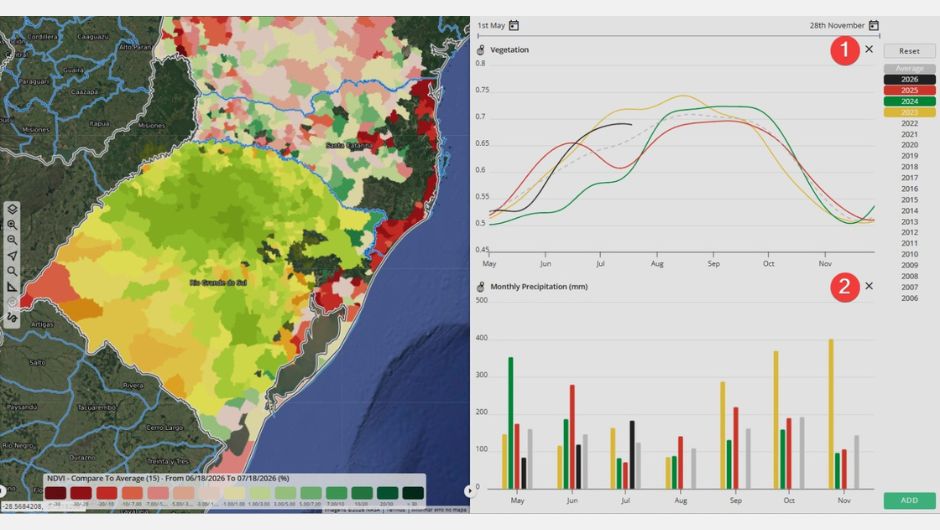Enable the 2017 year series
The height and width of the screenshot is (530, 940).
[909, 177]
